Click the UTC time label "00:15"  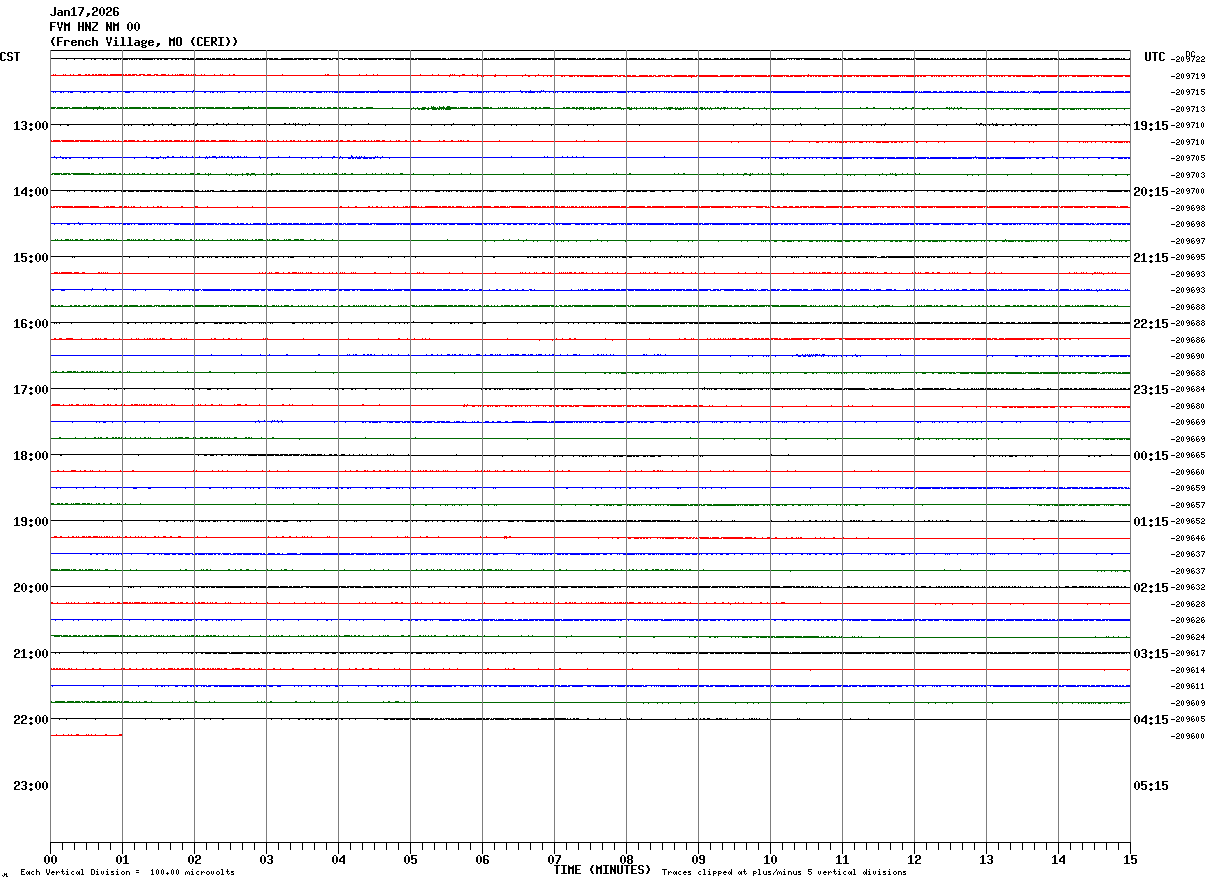point(1151,455)
